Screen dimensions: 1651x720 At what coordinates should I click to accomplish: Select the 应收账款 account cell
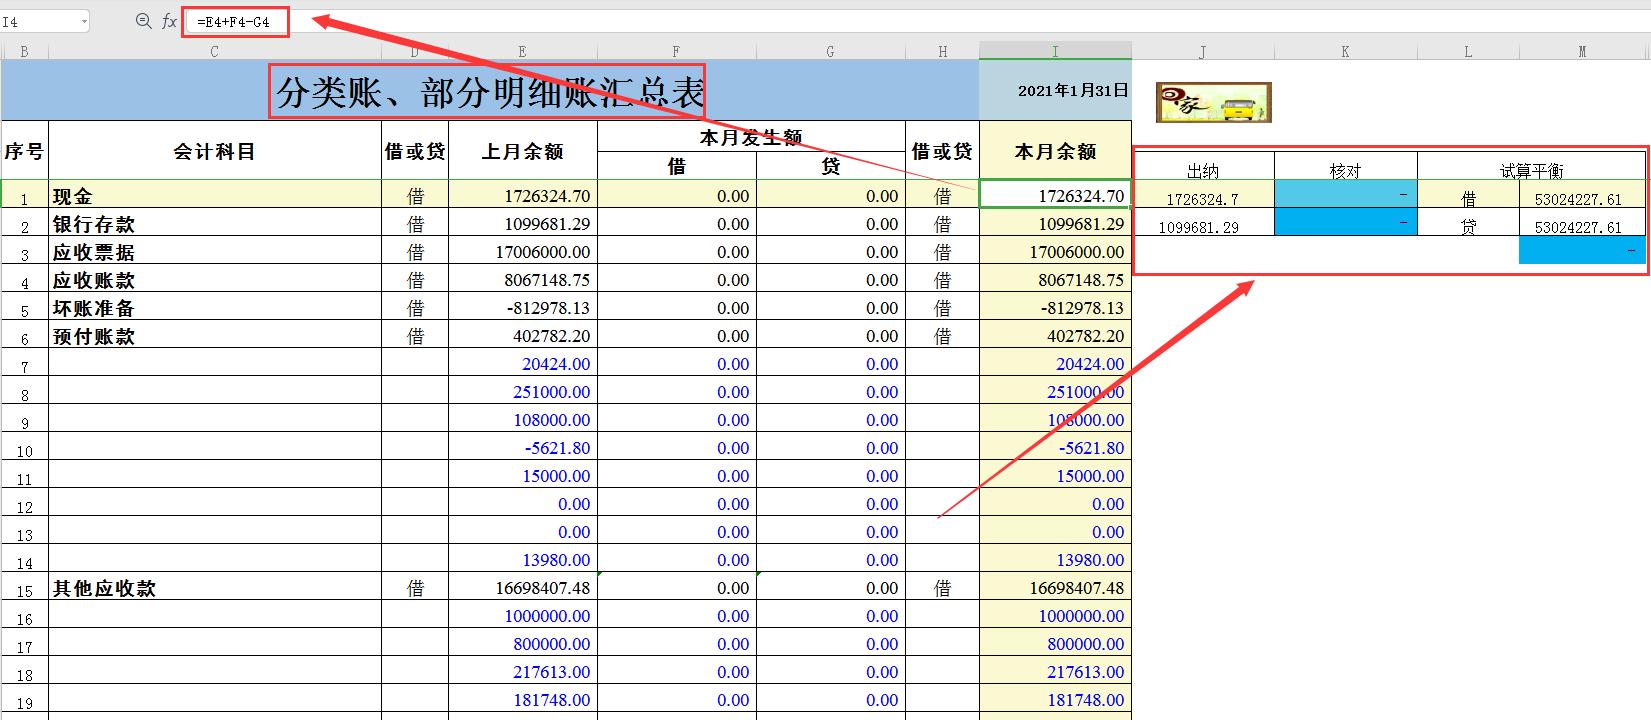(x=214, y=280)
